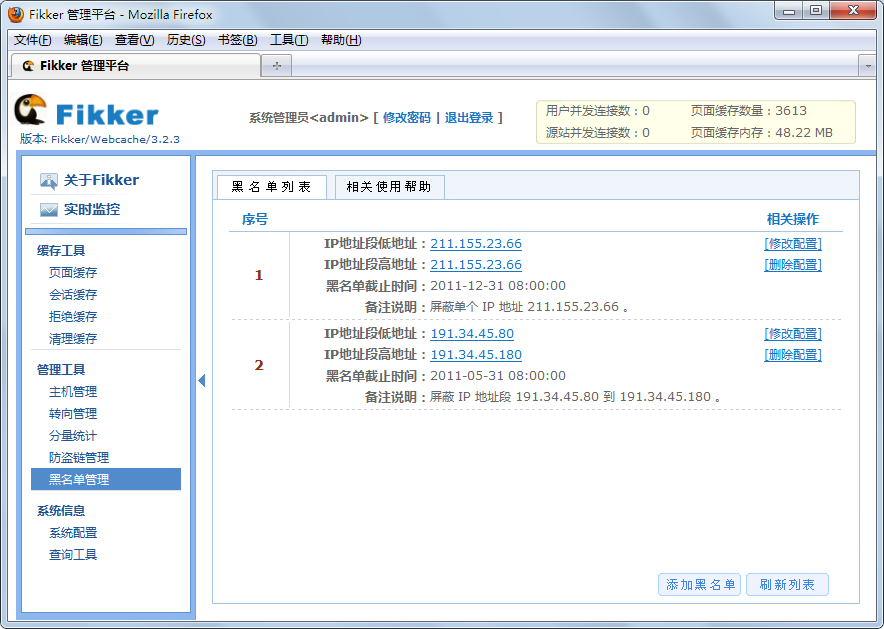
Task: Click the 修改密码 link
Action: [x=406, y=118]
